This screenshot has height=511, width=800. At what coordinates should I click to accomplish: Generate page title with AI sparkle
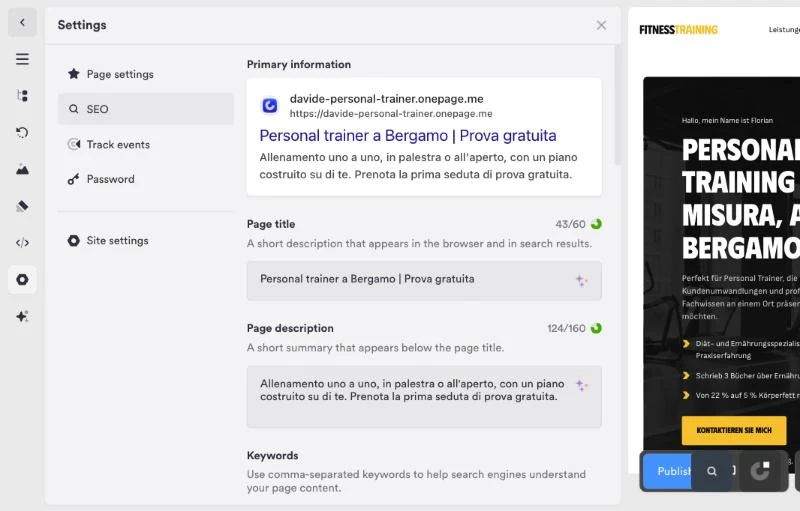(581, 280)
